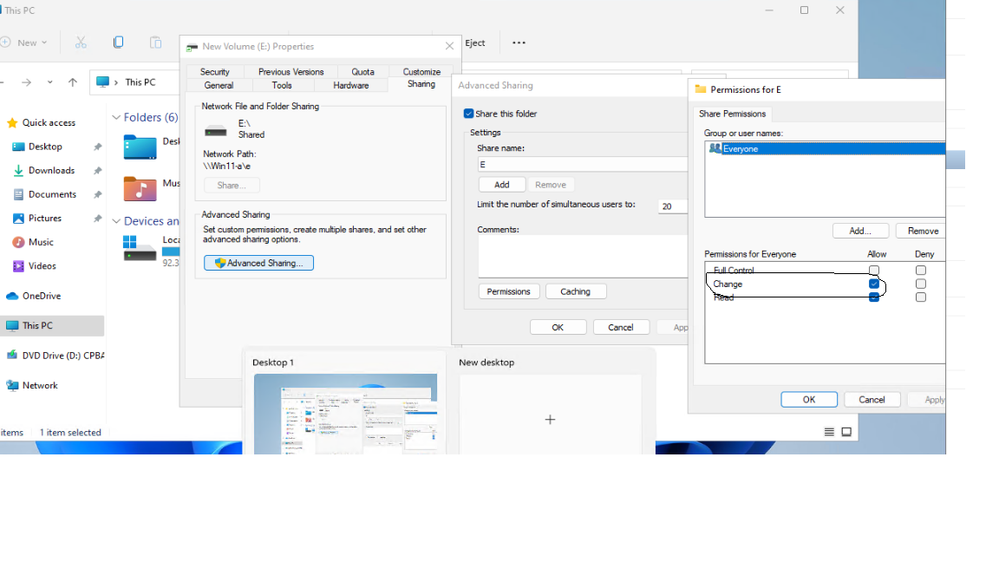
Task: Click the New desktop plus tile
Action: (x=550, y=414)
